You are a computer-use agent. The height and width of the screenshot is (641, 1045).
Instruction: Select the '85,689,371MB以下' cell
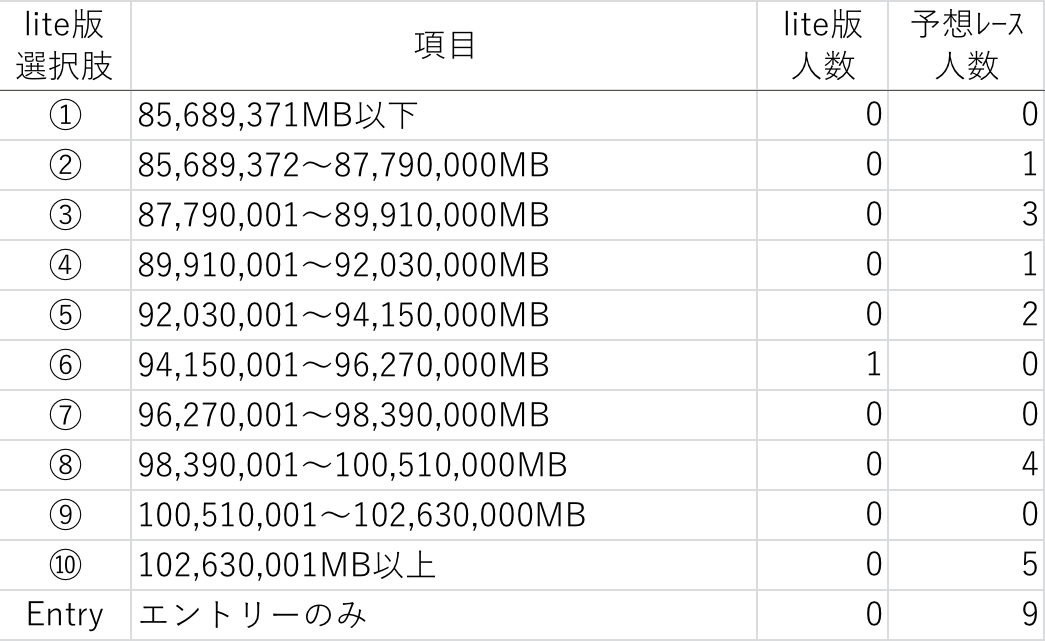click(x=277, y=117)
